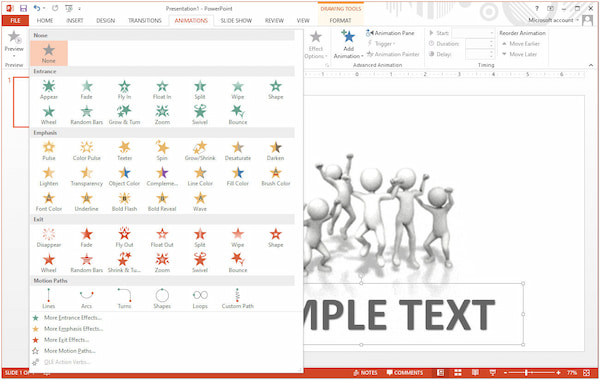Screen dimensions: 600x380
Task: Click the zoom in plus button
Action: (x=558, y=372)
